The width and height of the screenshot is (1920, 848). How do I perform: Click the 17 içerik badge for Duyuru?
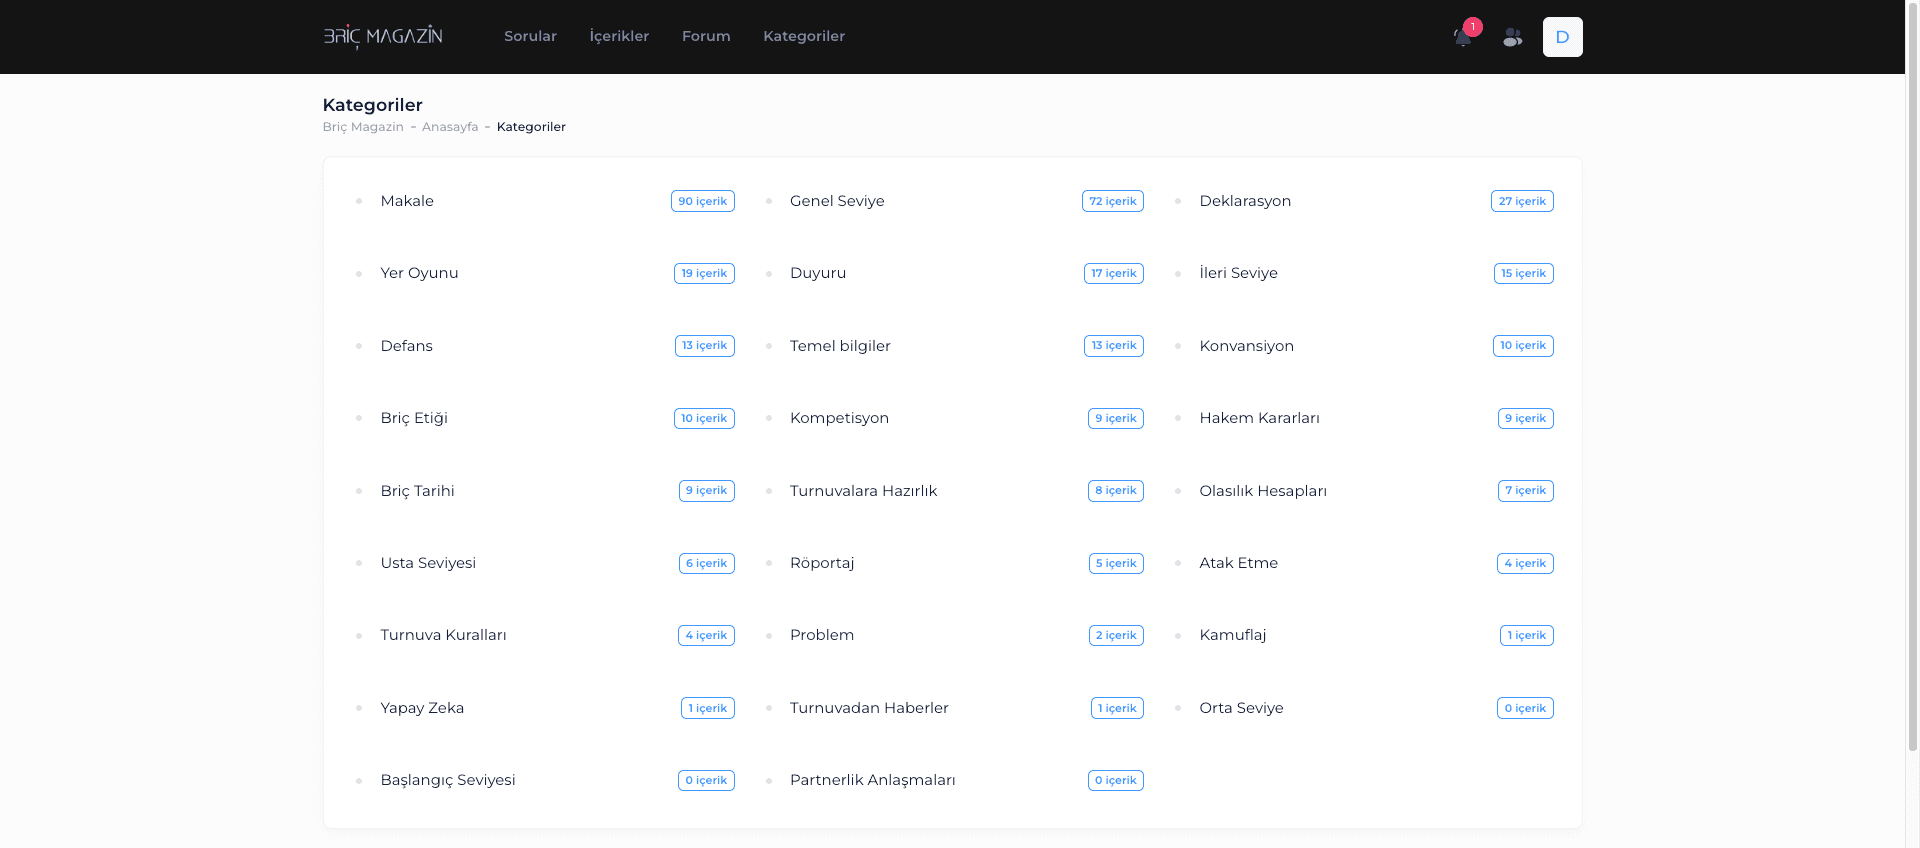pyautogui.click(x=1114, y=273)
